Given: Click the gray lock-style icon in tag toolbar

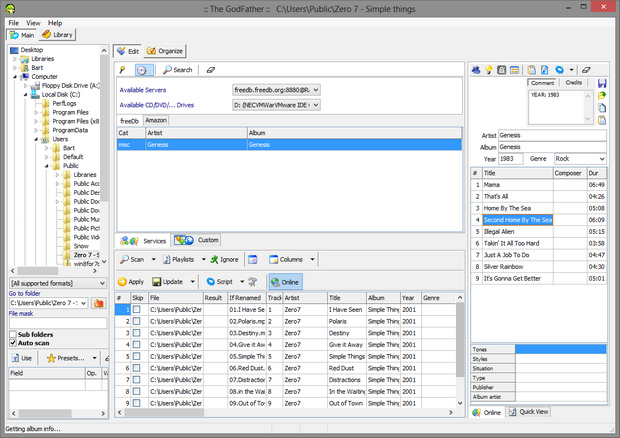Looking at the screenshot, I should point(501,70).
